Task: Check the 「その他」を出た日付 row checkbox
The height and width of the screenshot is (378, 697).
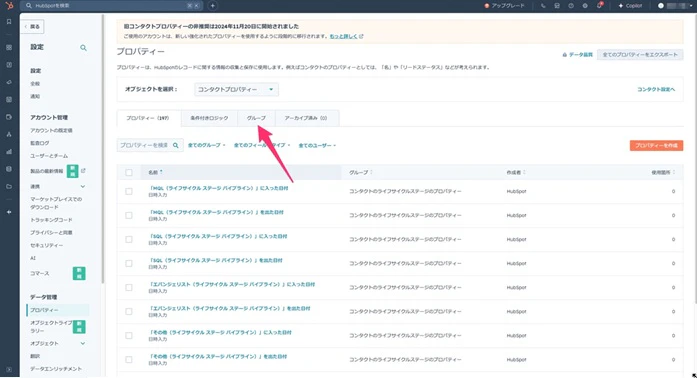Action: 129,359
